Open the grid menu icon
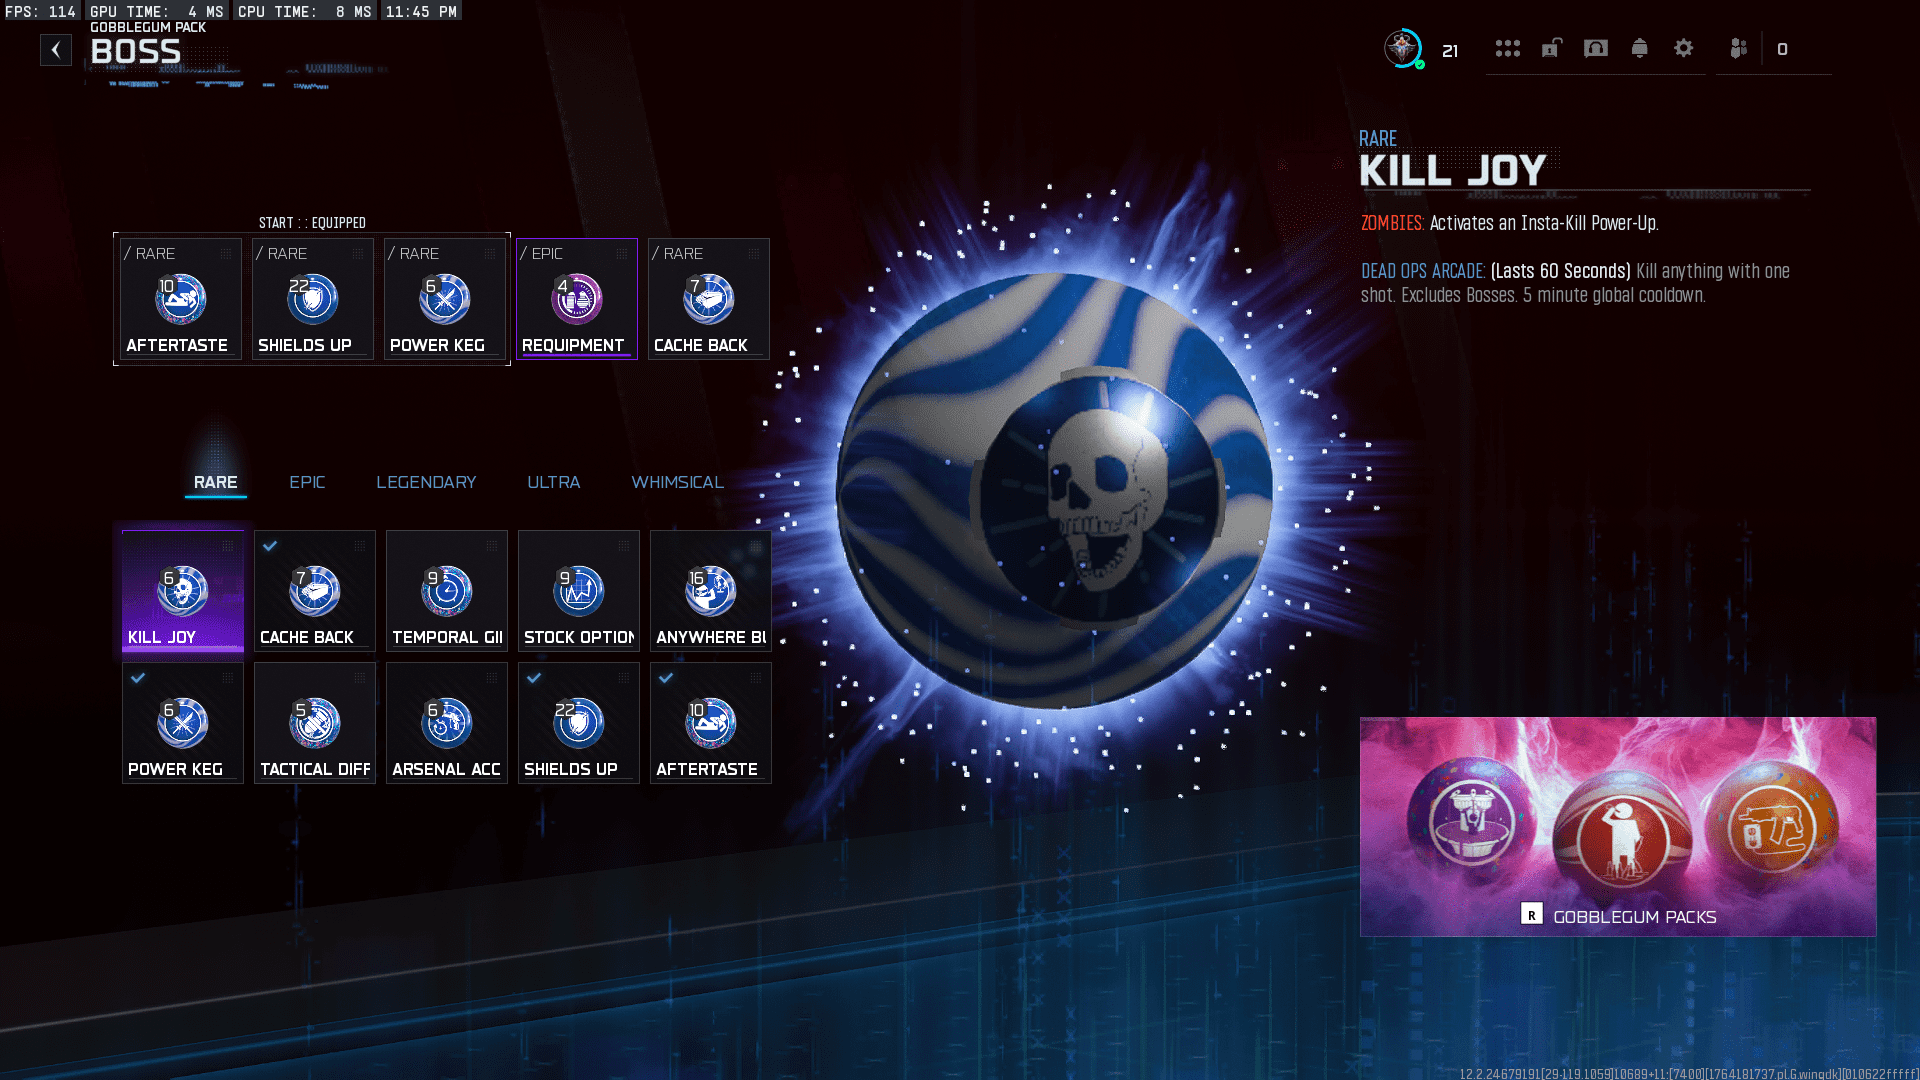 (1507, 48)
